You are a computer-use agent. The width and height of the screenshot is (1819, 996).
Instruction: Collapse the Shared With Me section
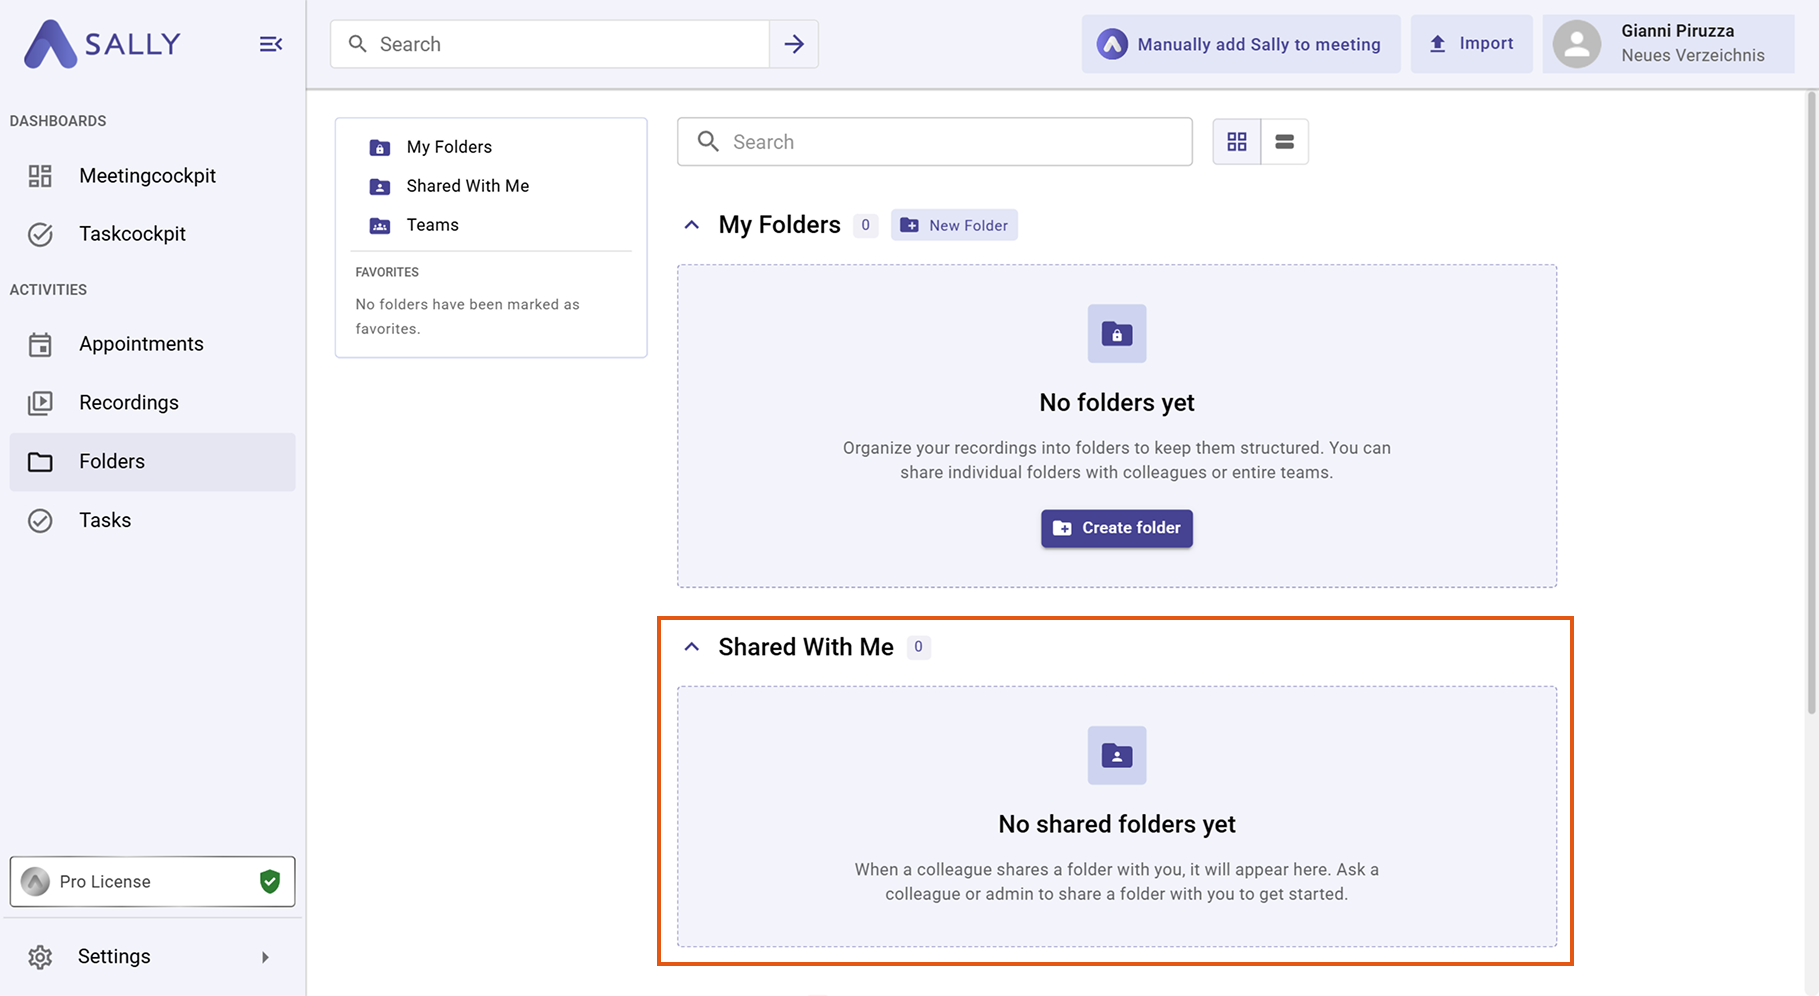click(691, 647)
